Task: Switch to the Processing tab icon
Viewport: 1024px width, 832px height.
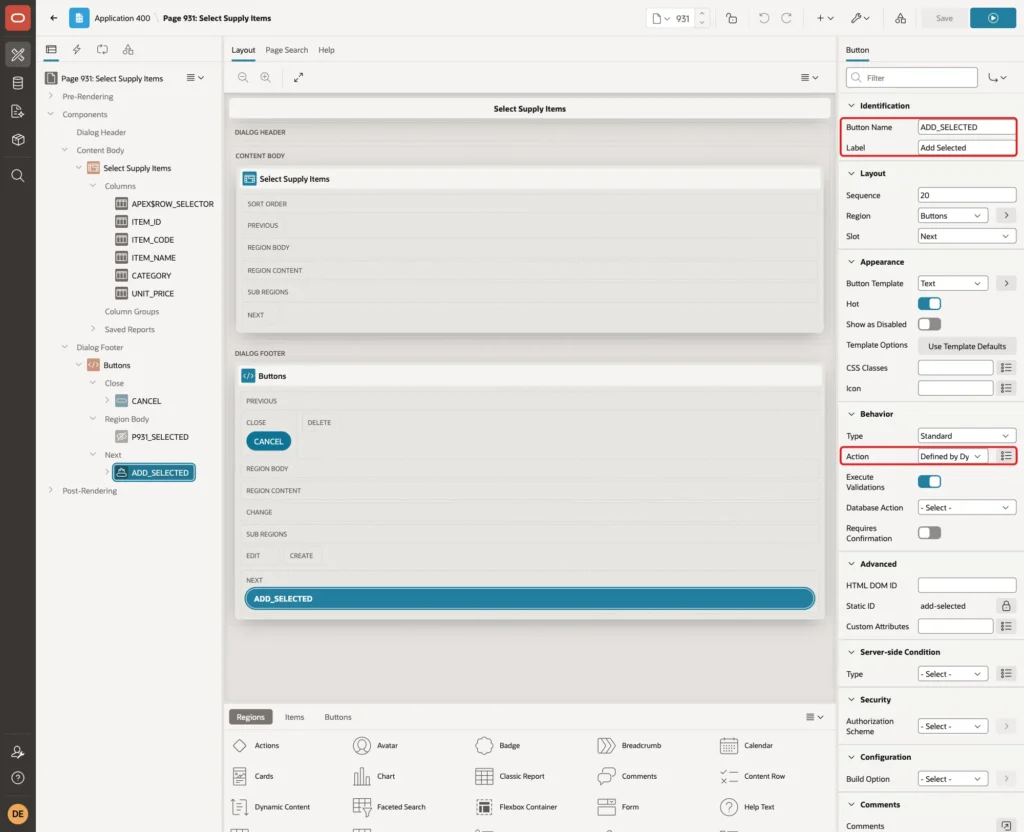Action: (102, 50)
